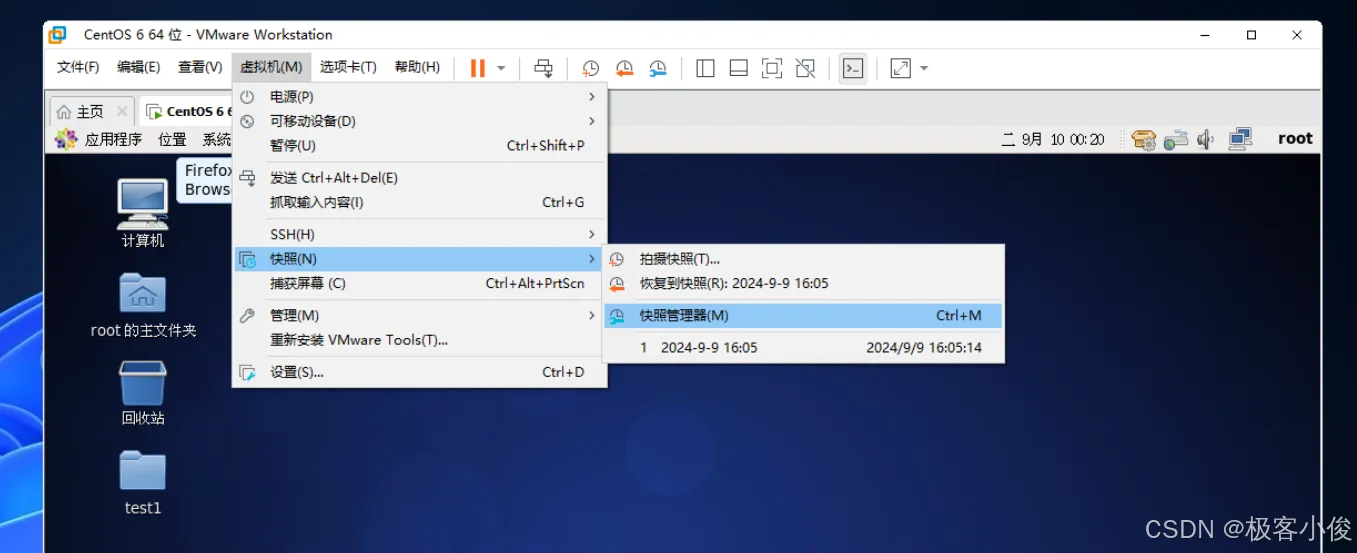
Task: Open the 选项卡(T) menu
Action: coord(348,67)
